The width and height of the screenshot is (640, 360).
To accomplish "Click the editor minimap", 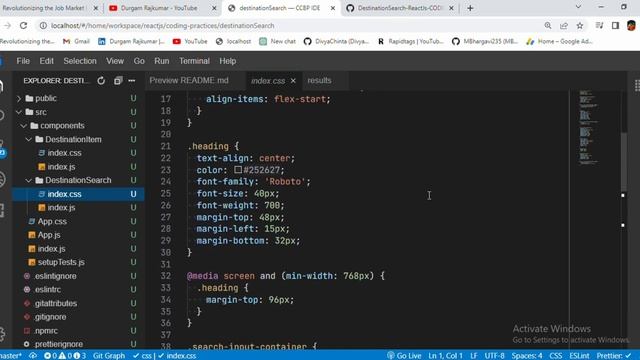I will click(x=588, y=127).
